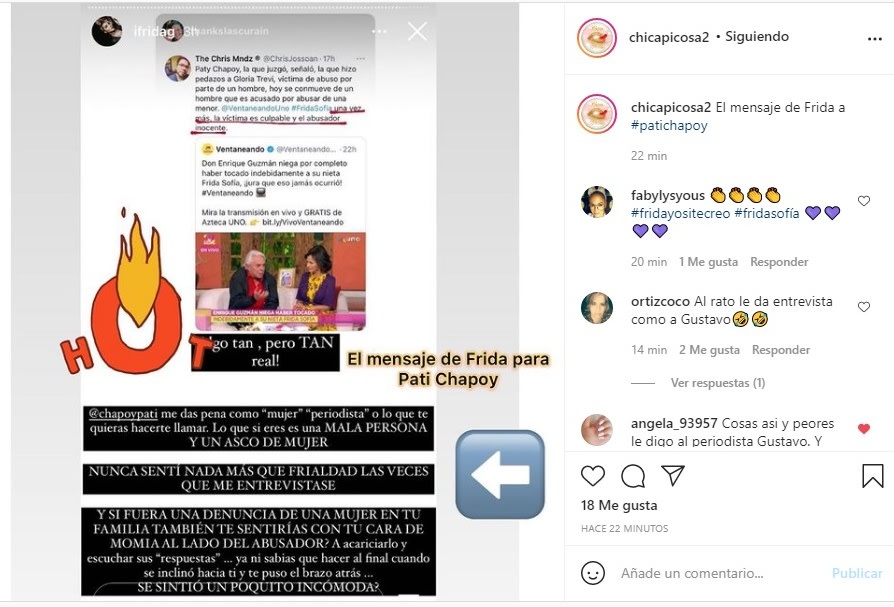Reply to ortizcoco's comment
The height and width of the screenshot is (607, 894).
pyautogui.click(x=781, y=349)
